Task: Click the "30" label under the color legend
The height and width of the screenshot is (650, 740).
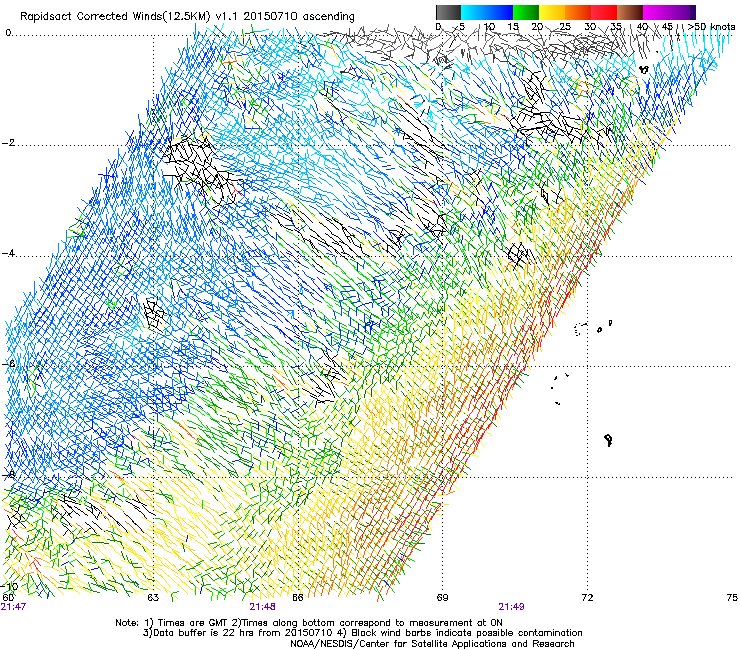Action: tap(590, 27)
